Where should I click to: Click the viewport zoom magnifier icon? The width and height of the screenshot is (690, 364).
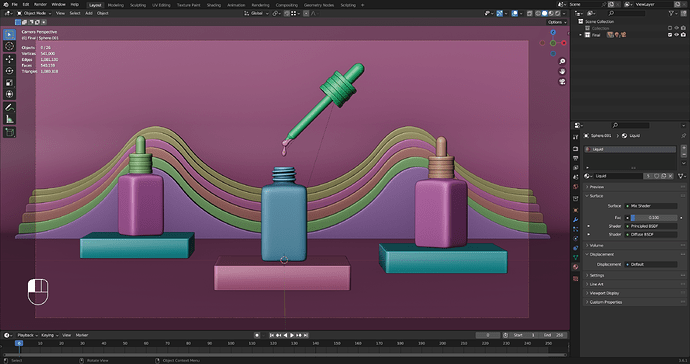[x=562, y=61]
